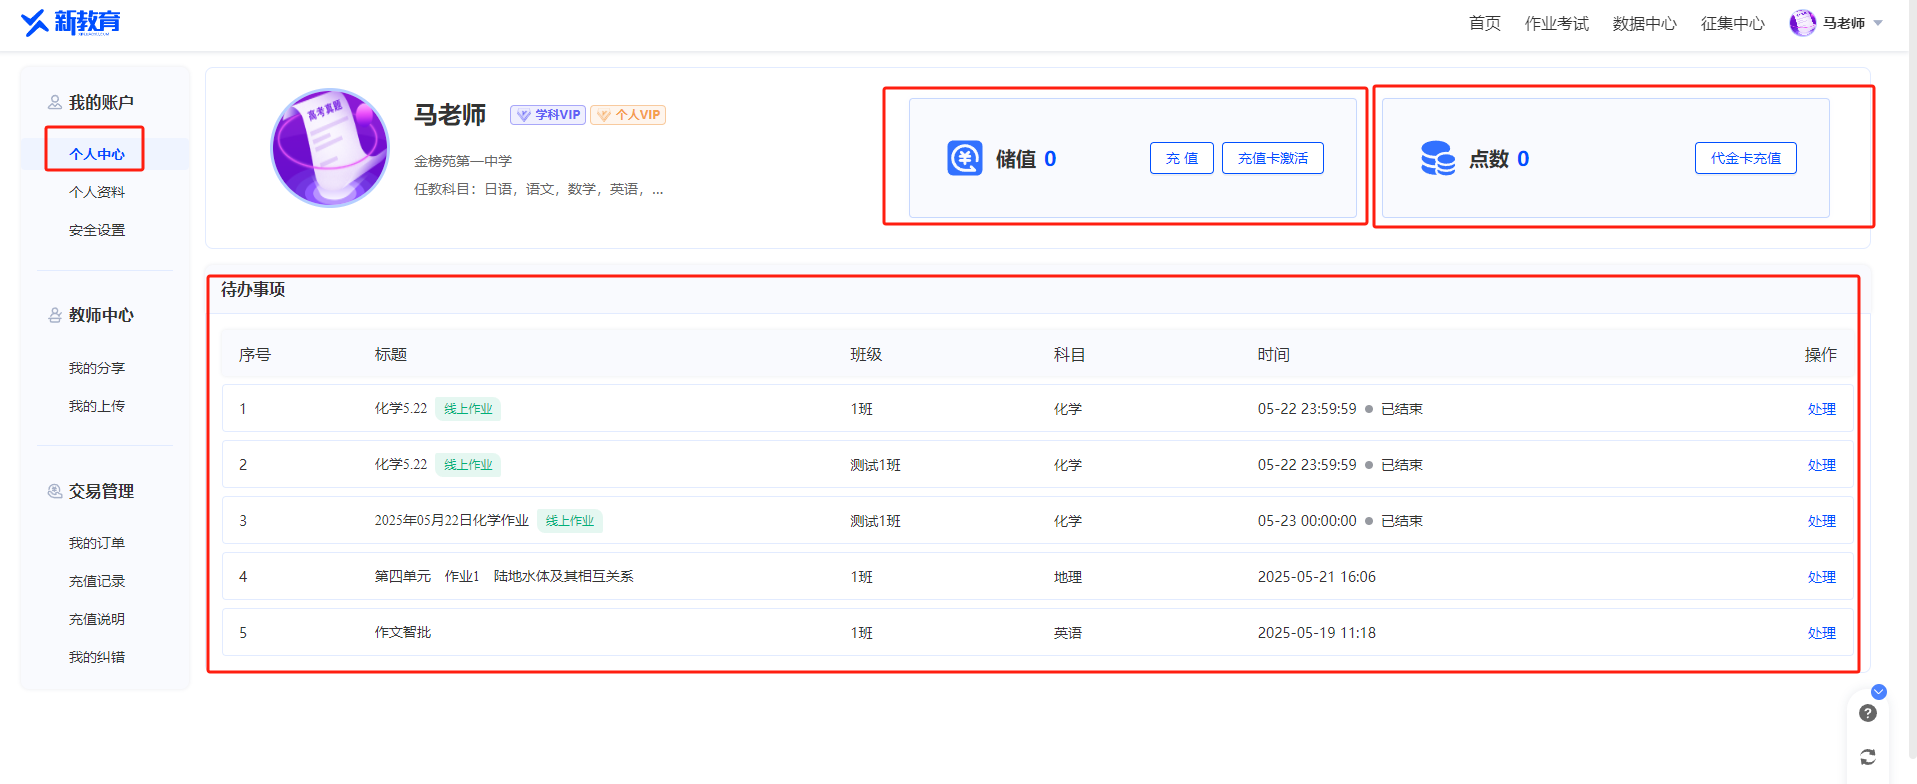The width and height of the screenshot is (1917, 784).
Task: Open 我的分享 in sidebar
Action: tap(97, 368)
